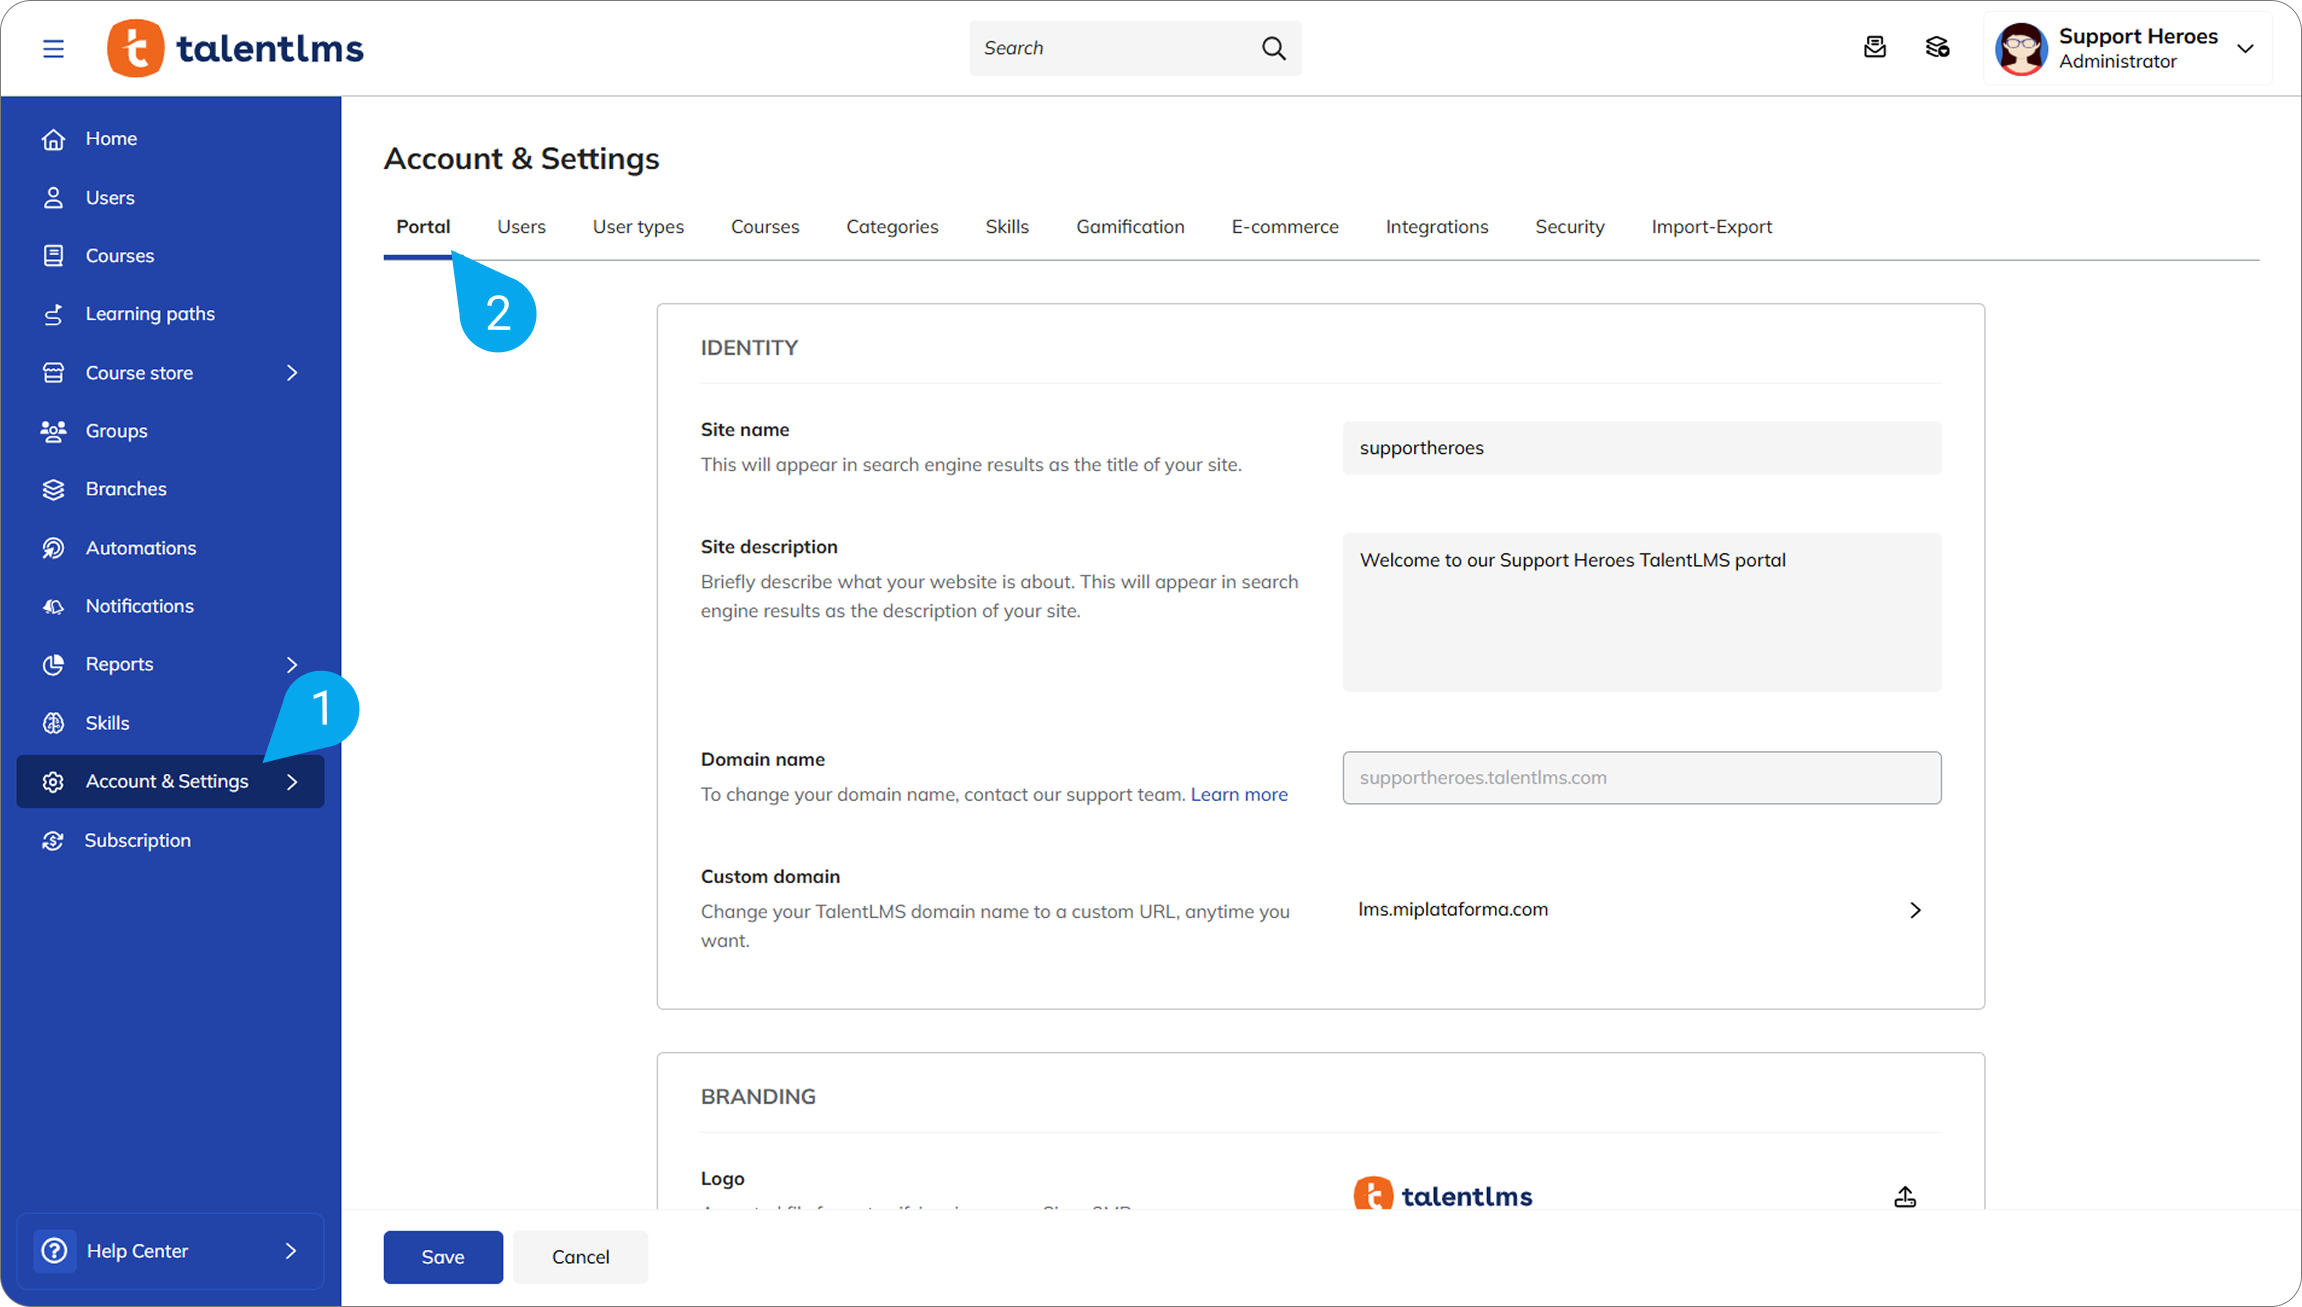Open Automations from the sidebar

click(x=140, y=548)
